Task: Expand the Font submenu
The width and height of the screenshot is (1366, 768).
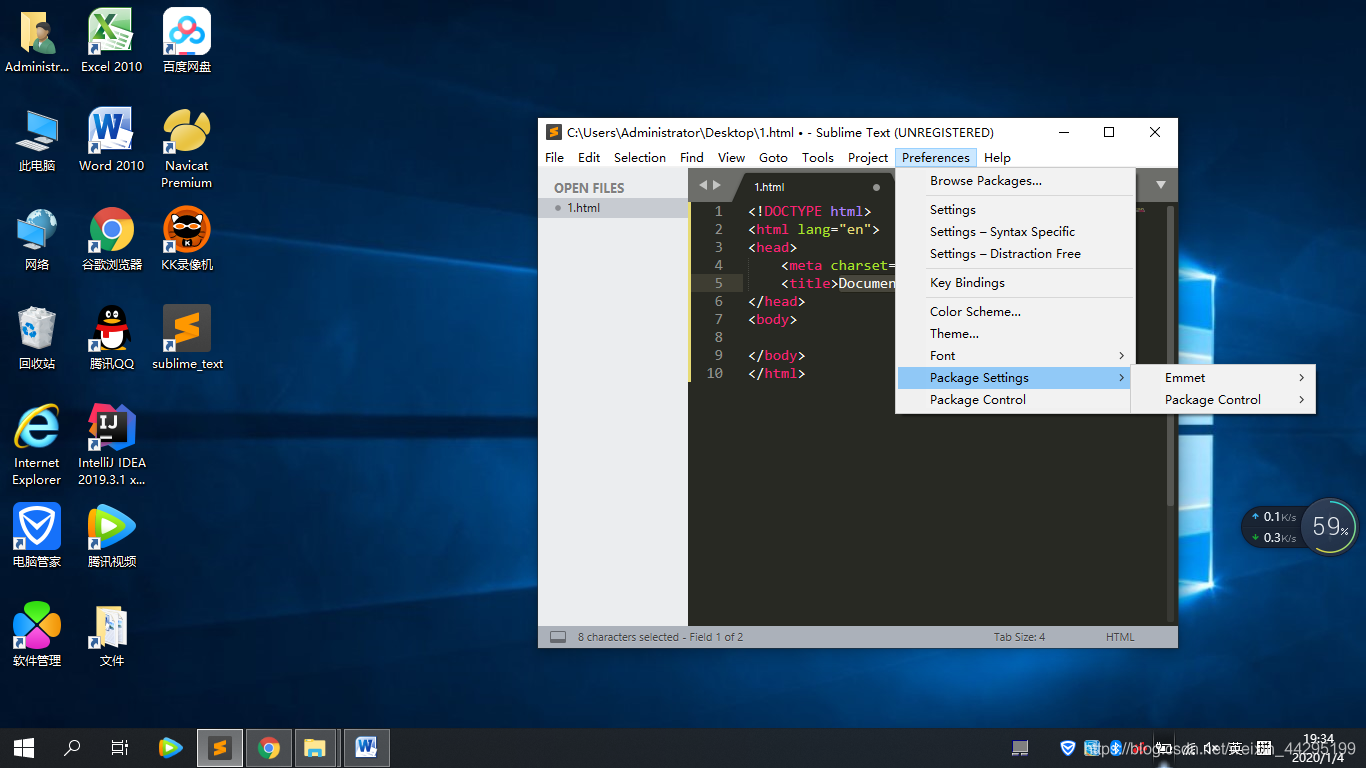Action: pyautogui.click(x=1015, y=356)
